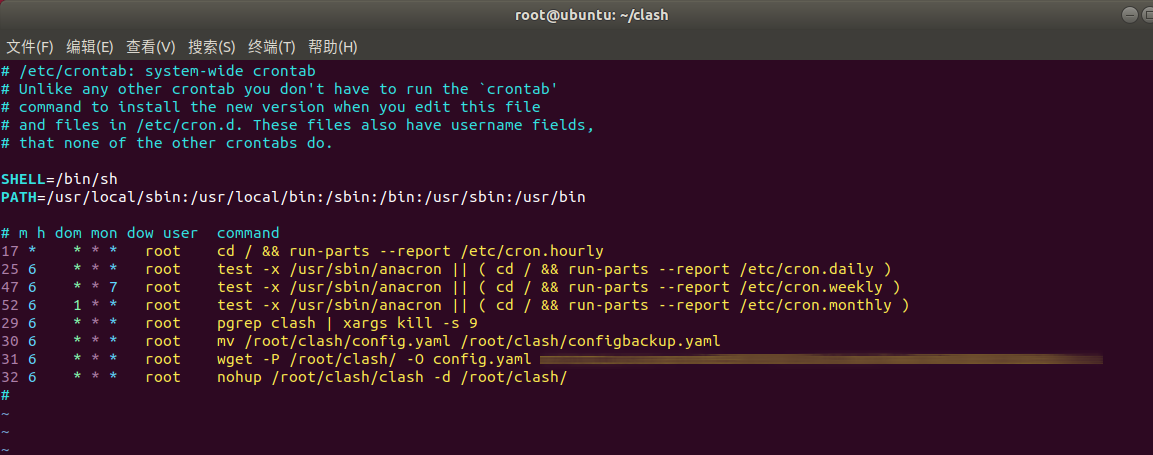The width and height of the screenshot is (1153, 455).
Task: Open the 搜索(S) menu
Action: (211, 47)
